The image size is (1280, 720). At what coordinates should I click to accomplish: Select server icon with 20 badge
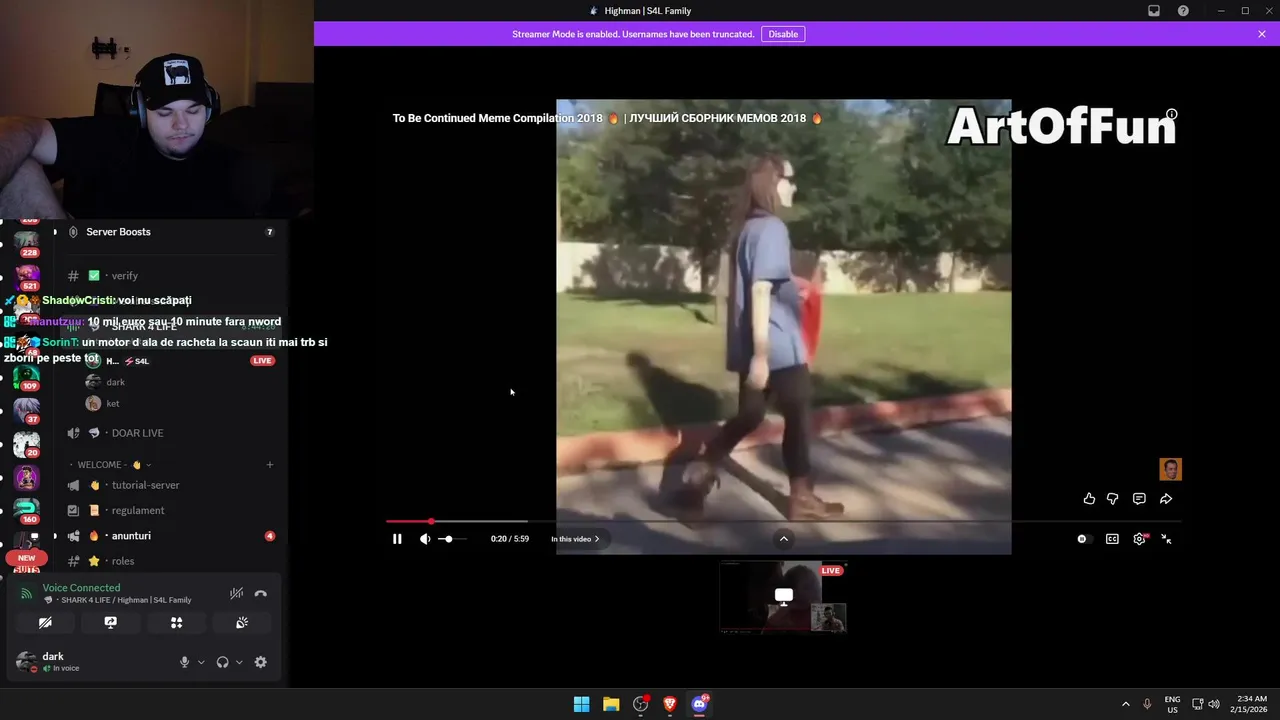click(26, 443)
